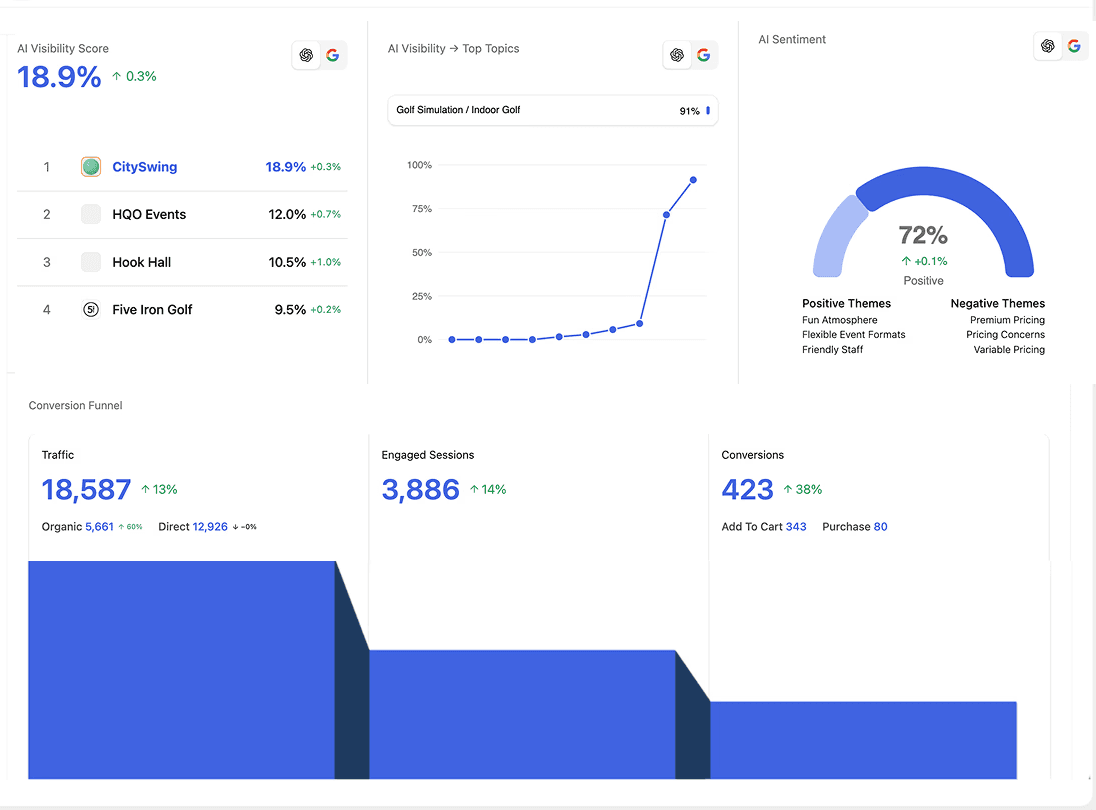Select Google icon in AI Sentiment card

pos(1074,46)
